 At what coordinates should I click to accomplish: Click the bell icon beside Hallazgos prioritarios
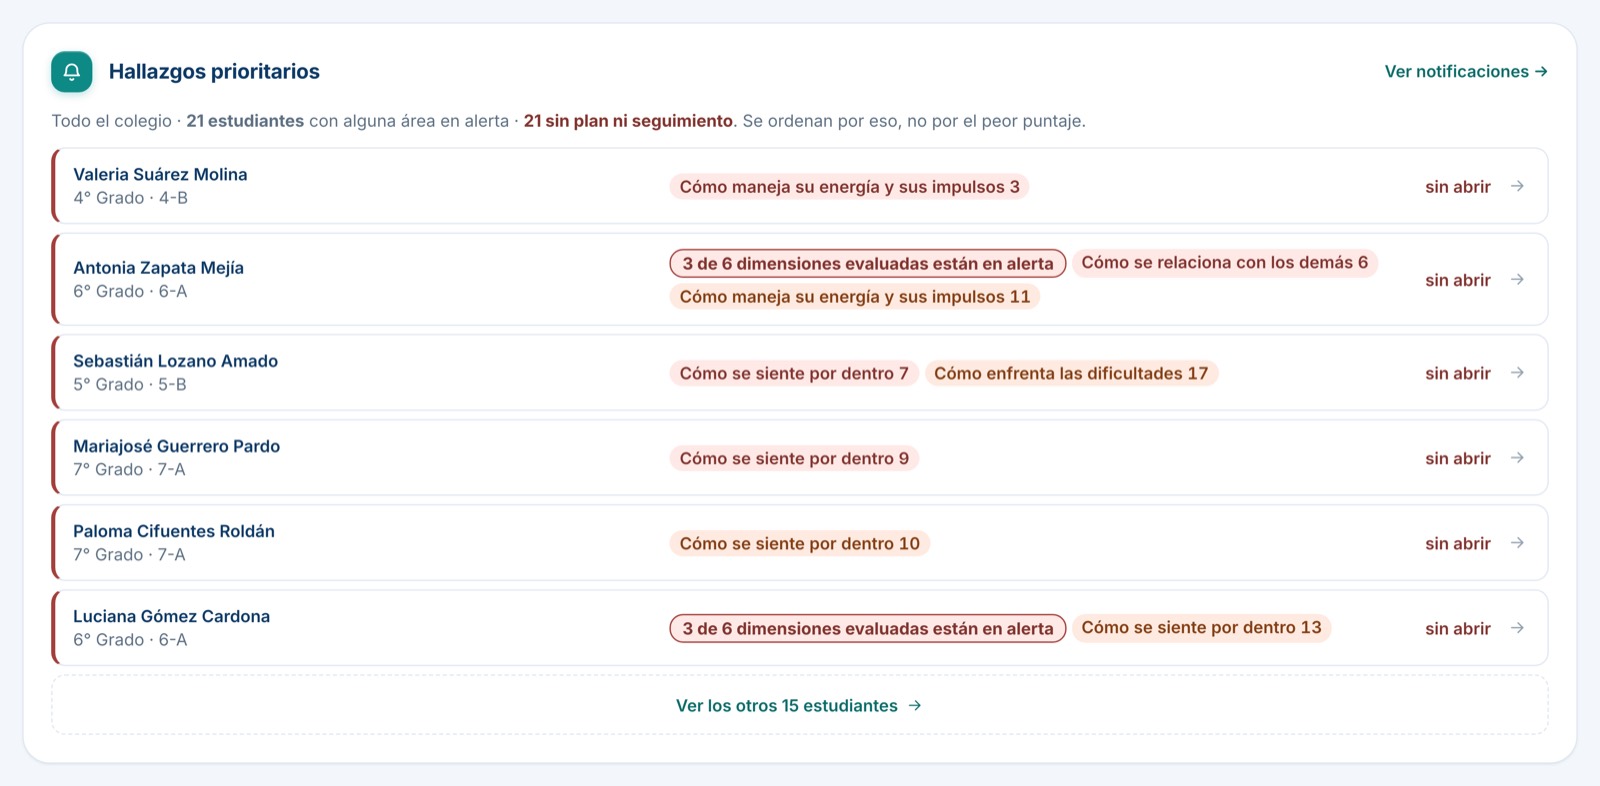click(72, 72)
